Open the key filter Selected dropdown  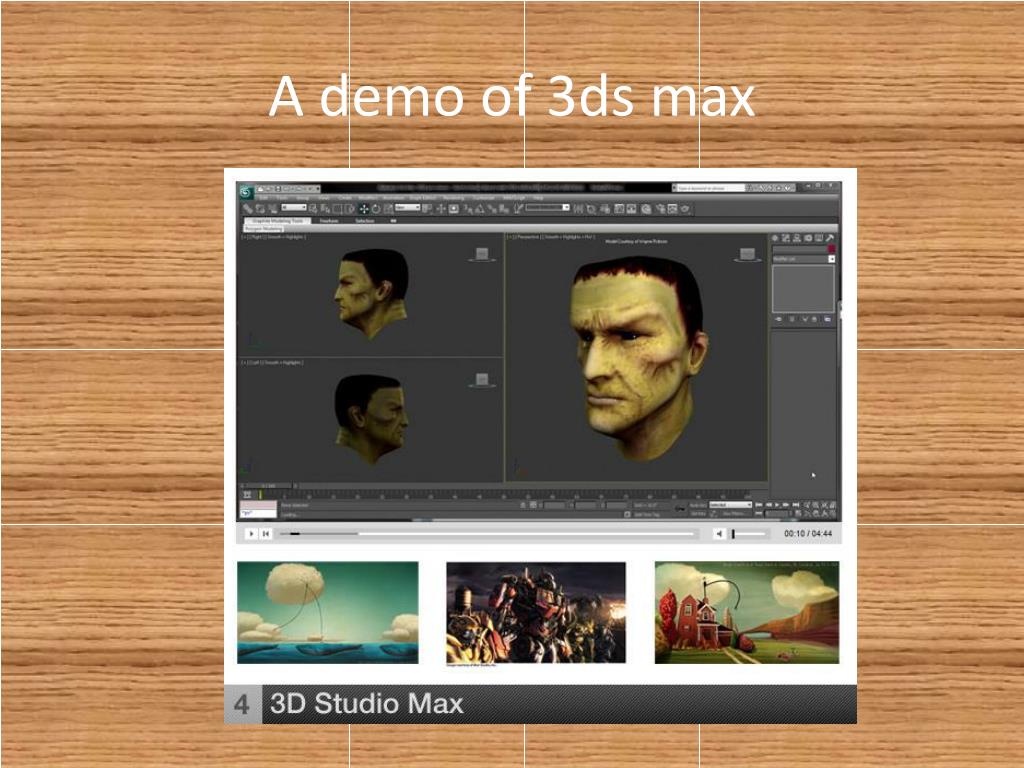731,505
